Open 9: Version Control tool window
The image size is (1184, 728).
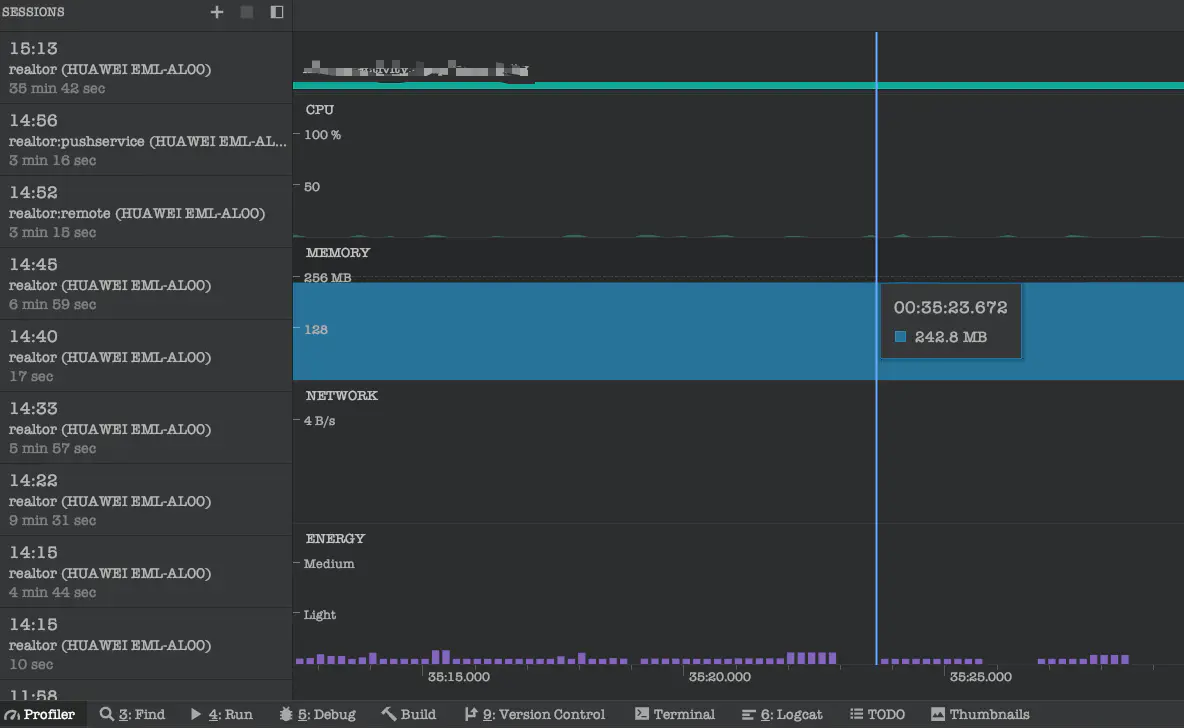coord(535,714)
